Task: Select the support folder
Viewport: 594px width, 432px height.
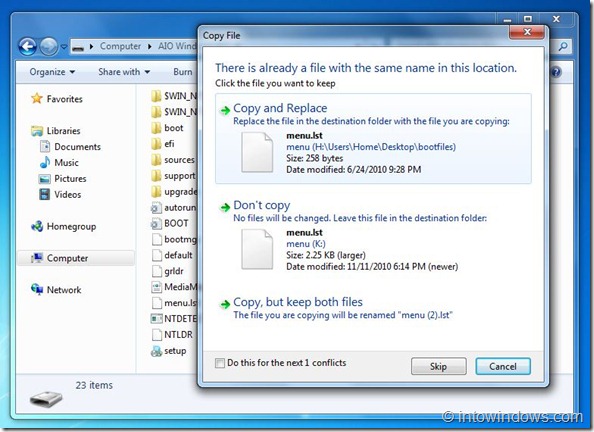Action: pyautogui.click(x=180, y=176)
